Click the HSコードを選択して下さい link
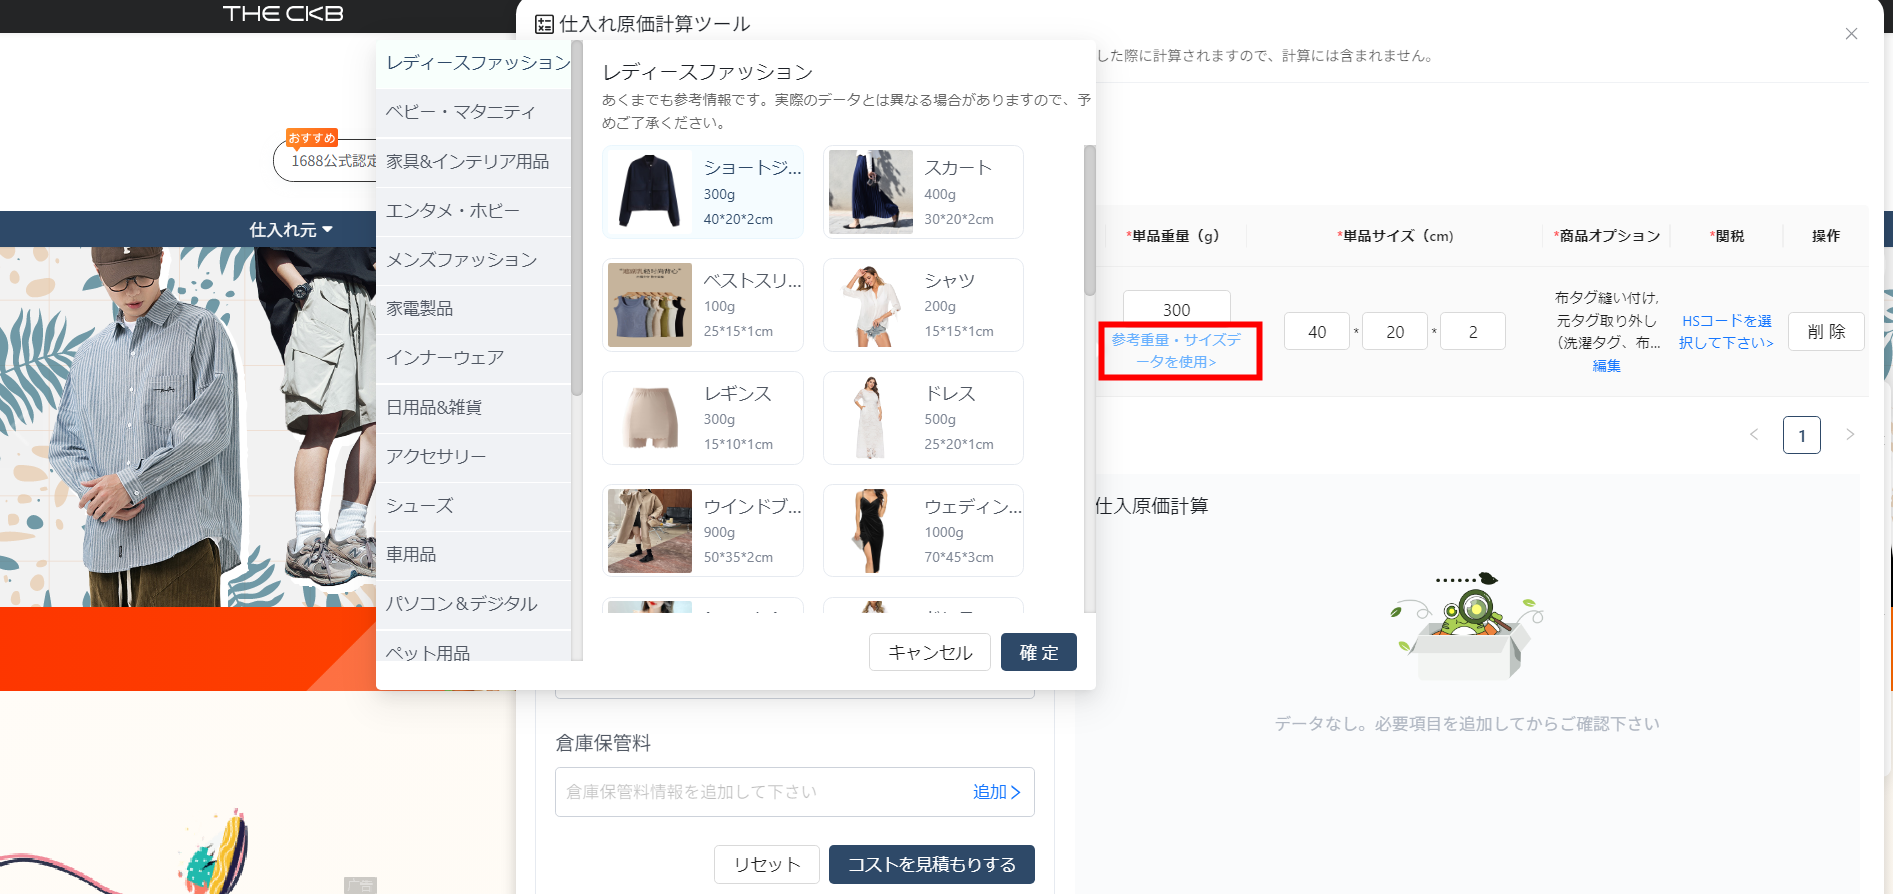Screen dimensions: 1893x894 1726,332
